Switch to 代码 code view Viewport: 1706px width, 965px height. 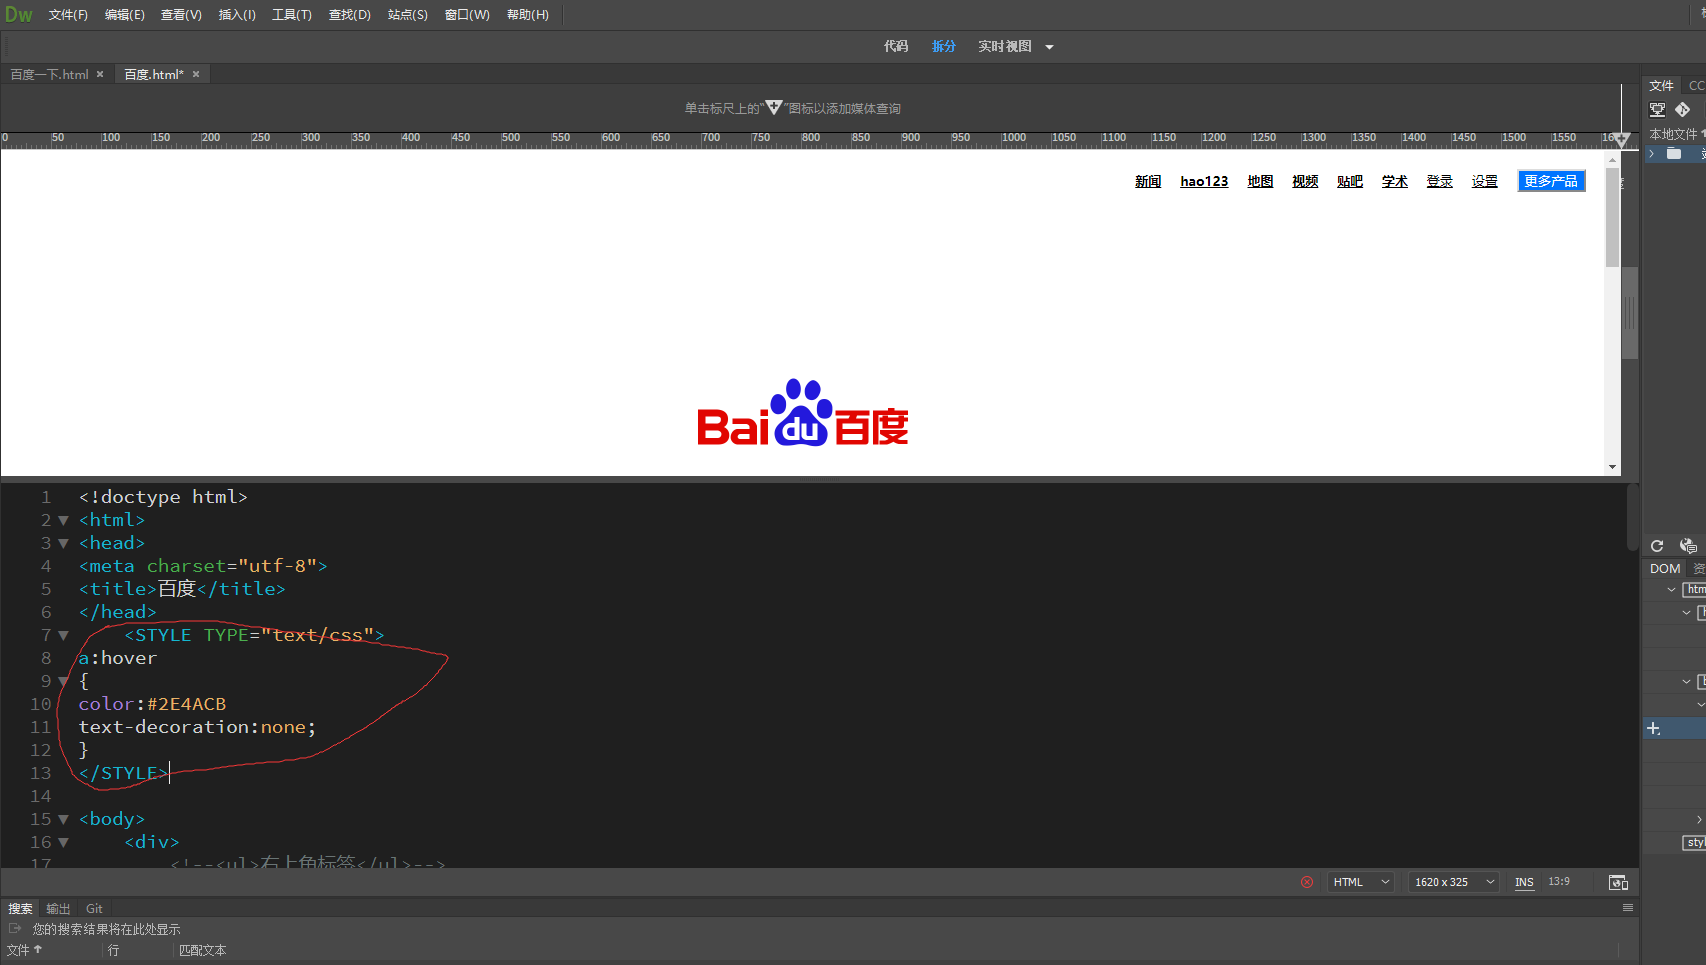(x=896, y=46)
